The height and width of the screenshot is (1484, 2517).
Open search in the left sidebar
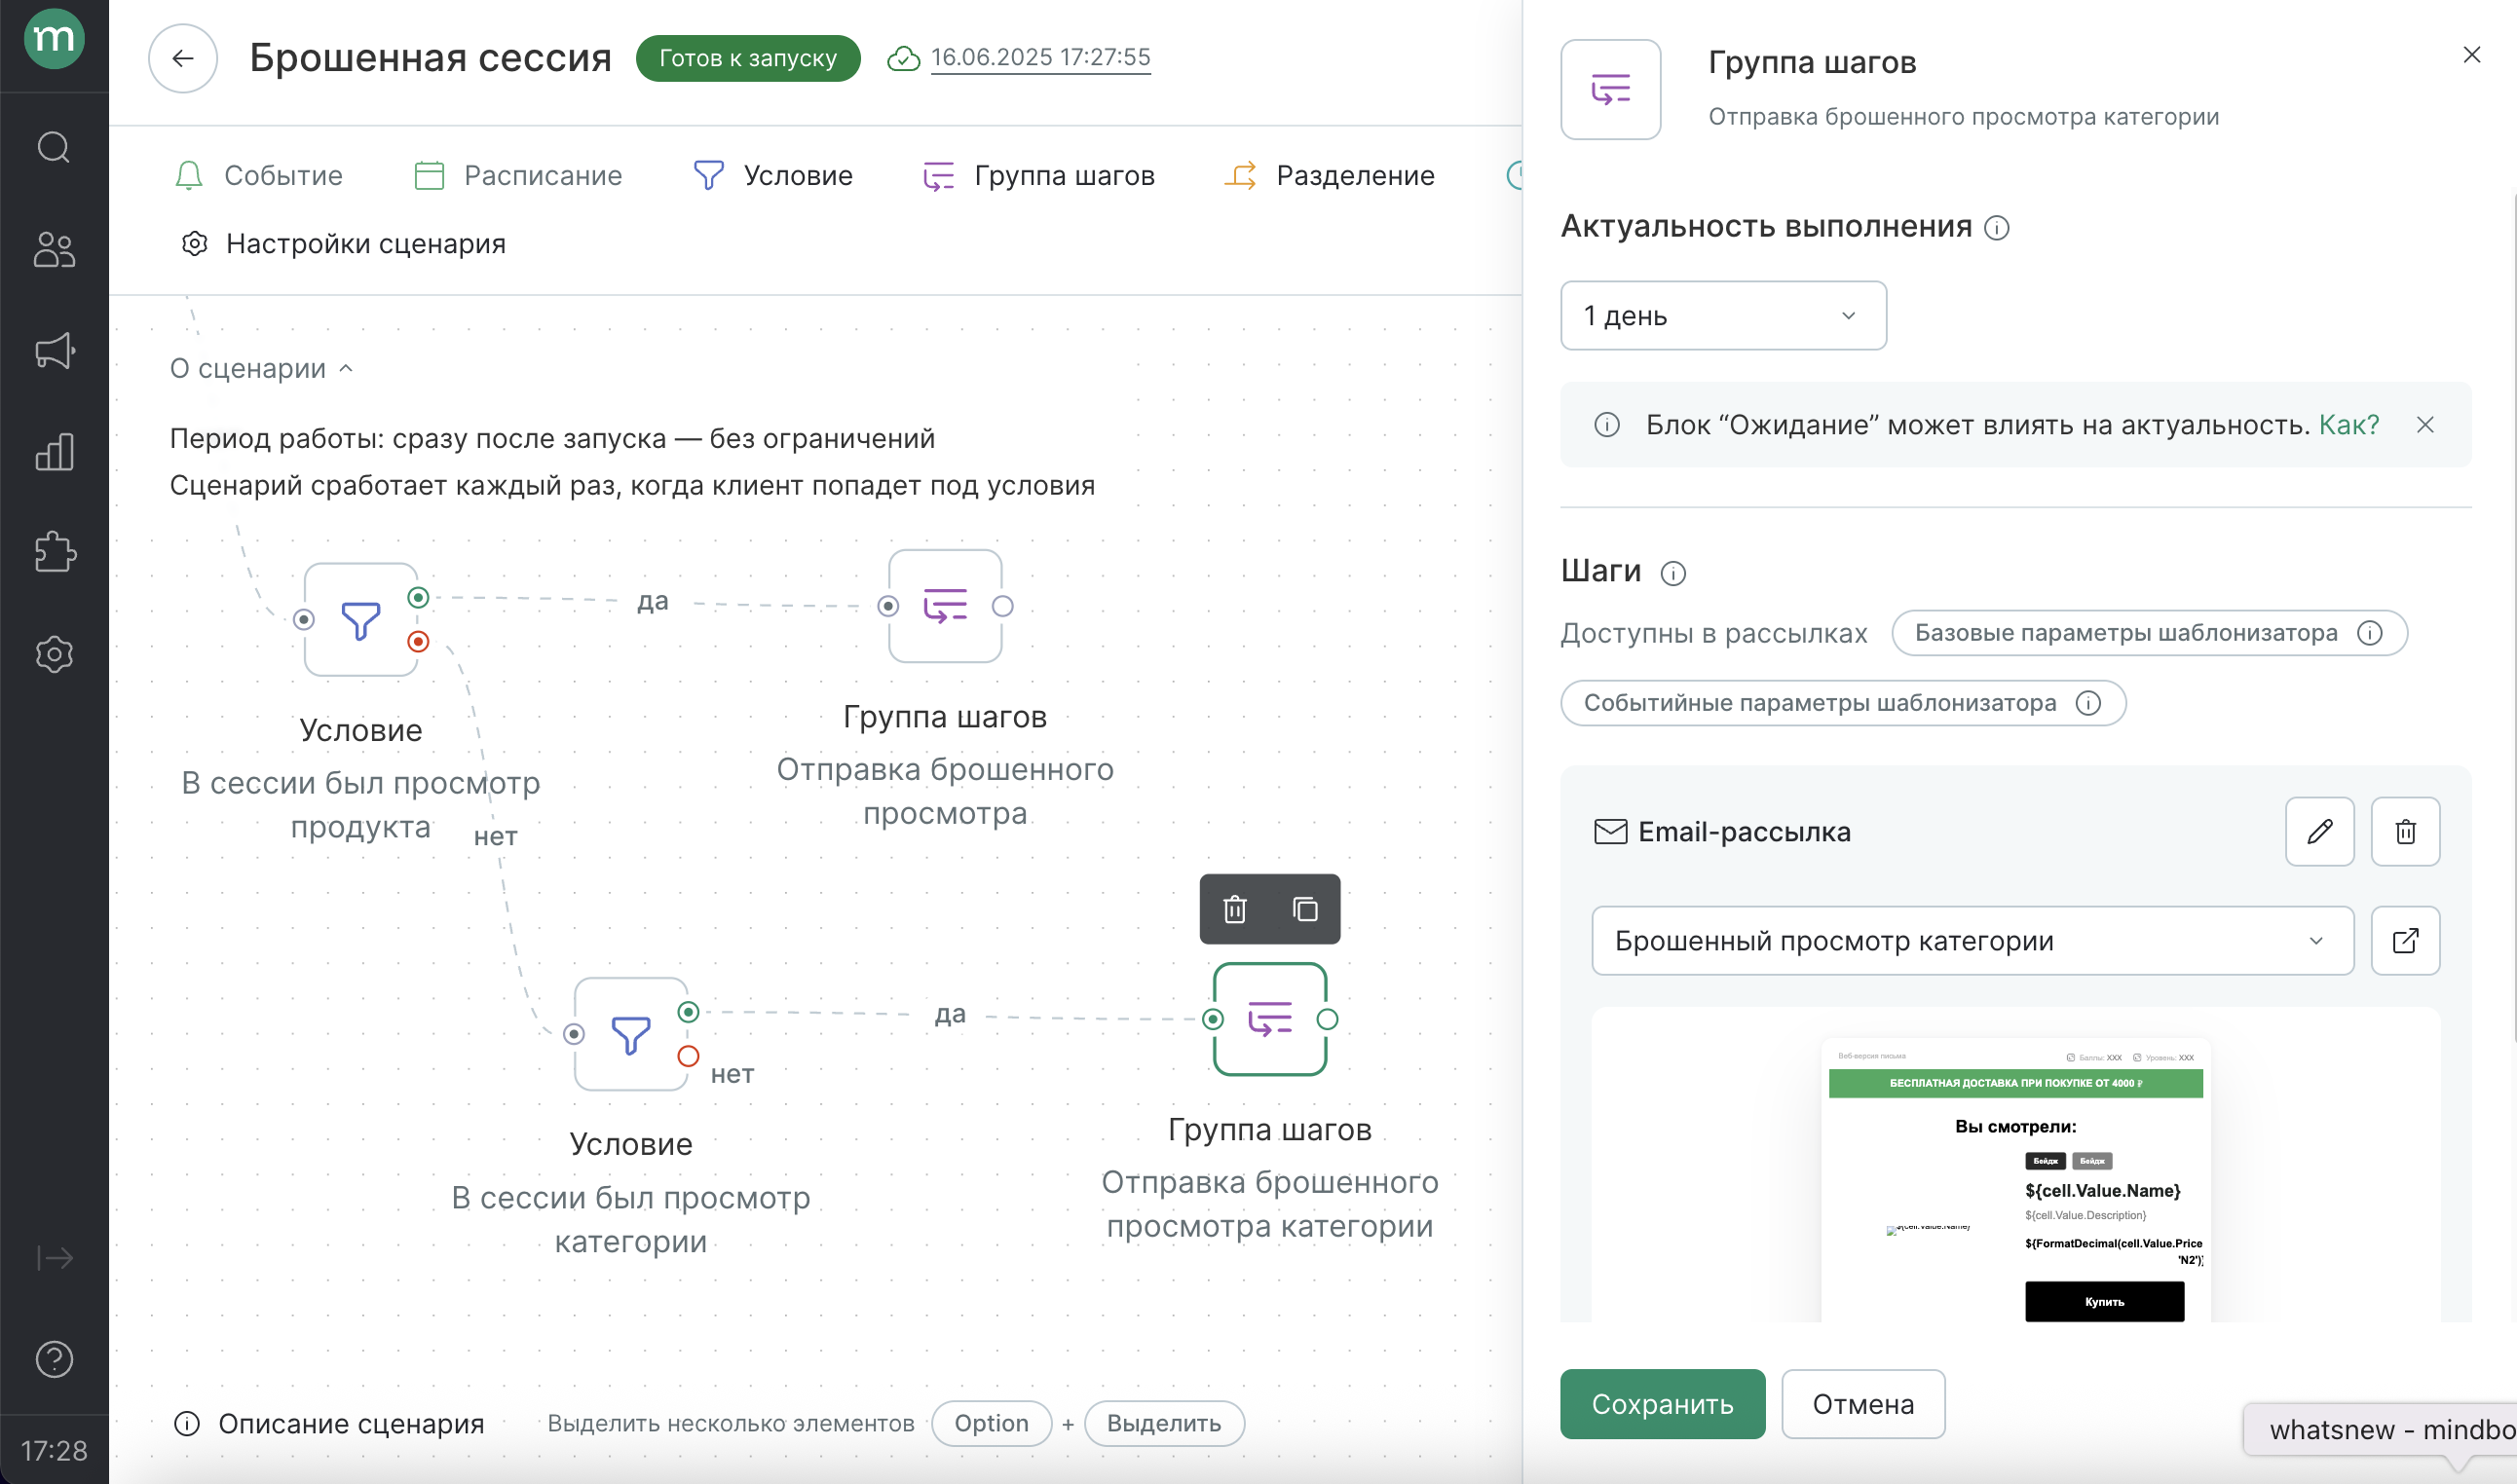pyautogui.click(x=54, y=148)
